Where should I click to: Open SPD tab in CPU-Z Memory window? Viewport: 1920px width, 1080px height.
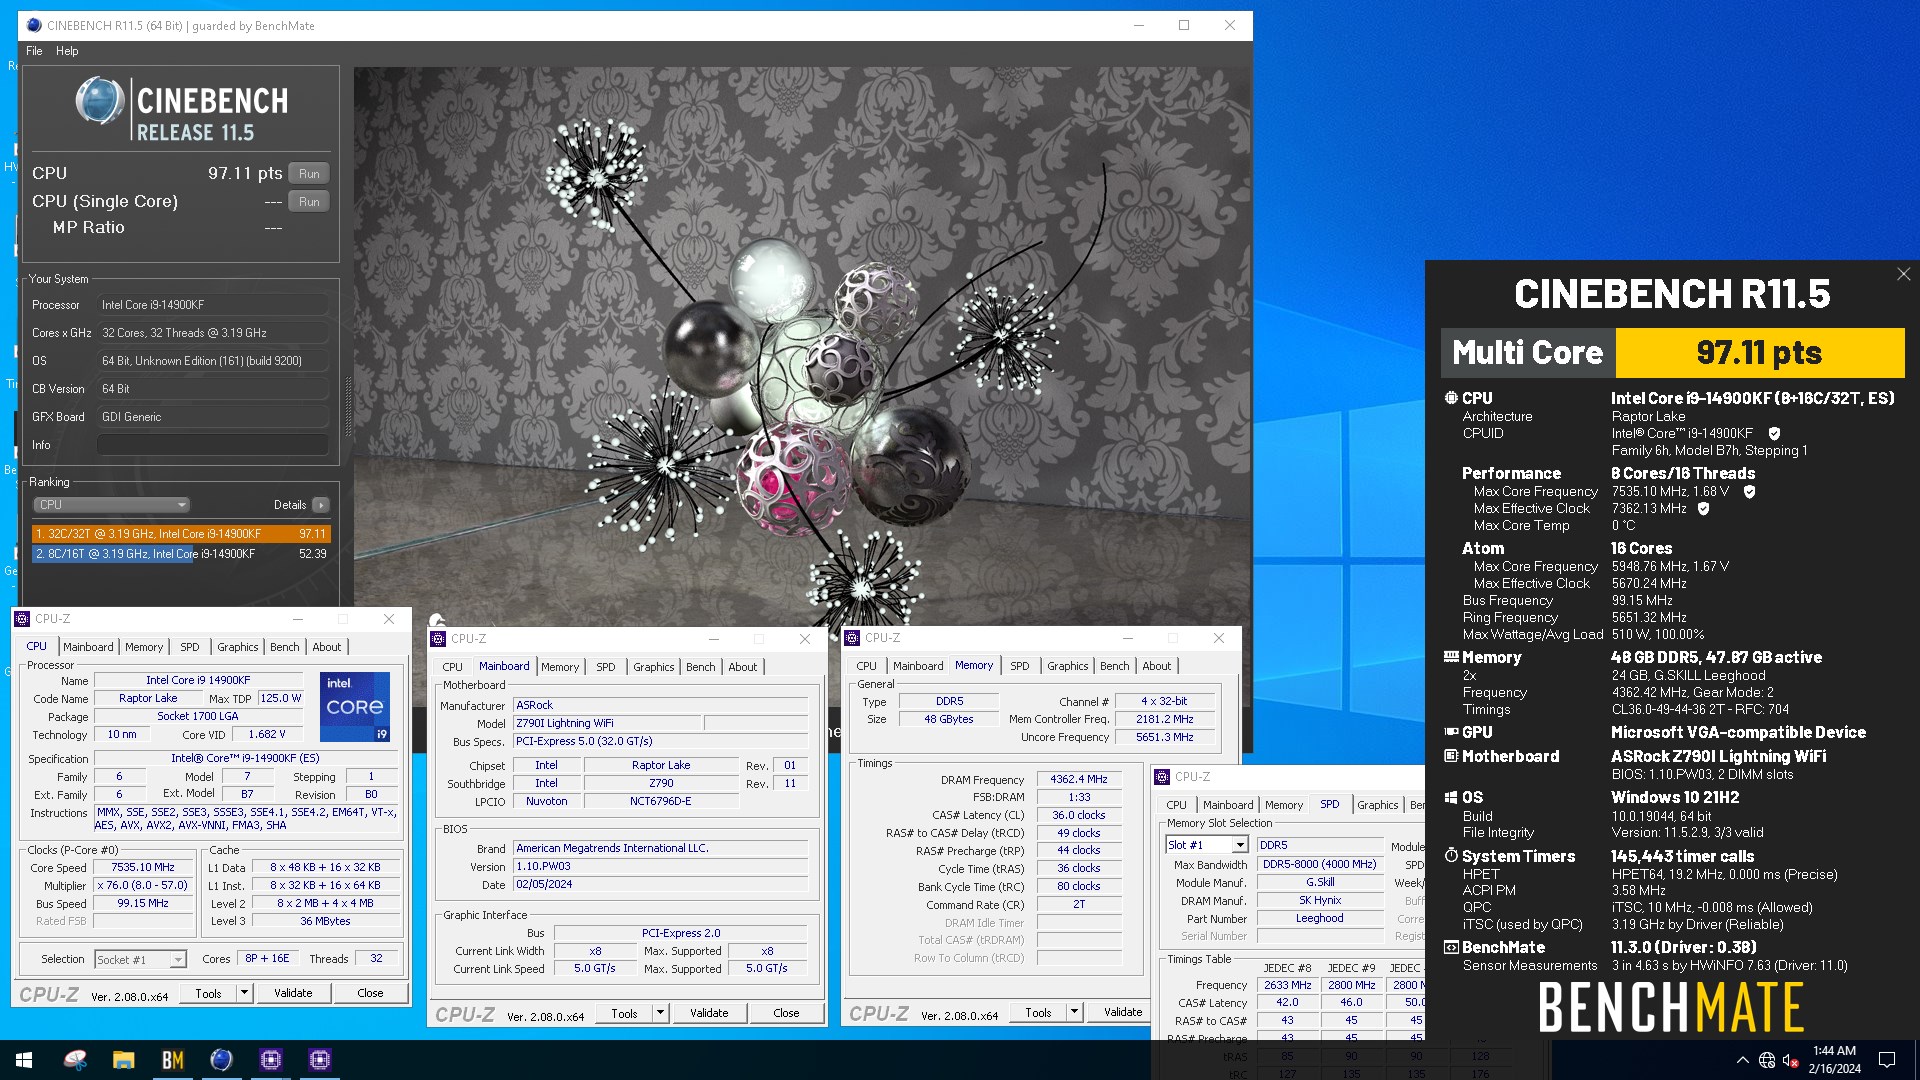[1019, 666]
